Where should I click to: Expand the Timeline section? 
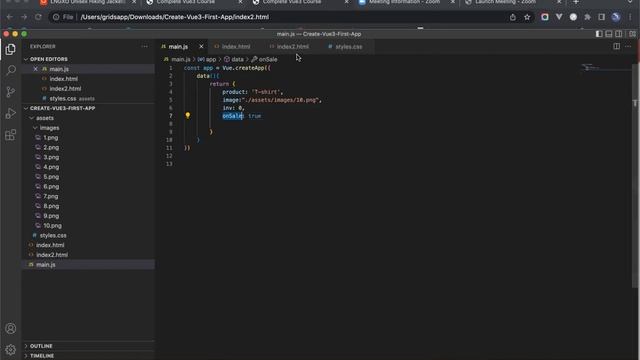(x=88, y=356)
